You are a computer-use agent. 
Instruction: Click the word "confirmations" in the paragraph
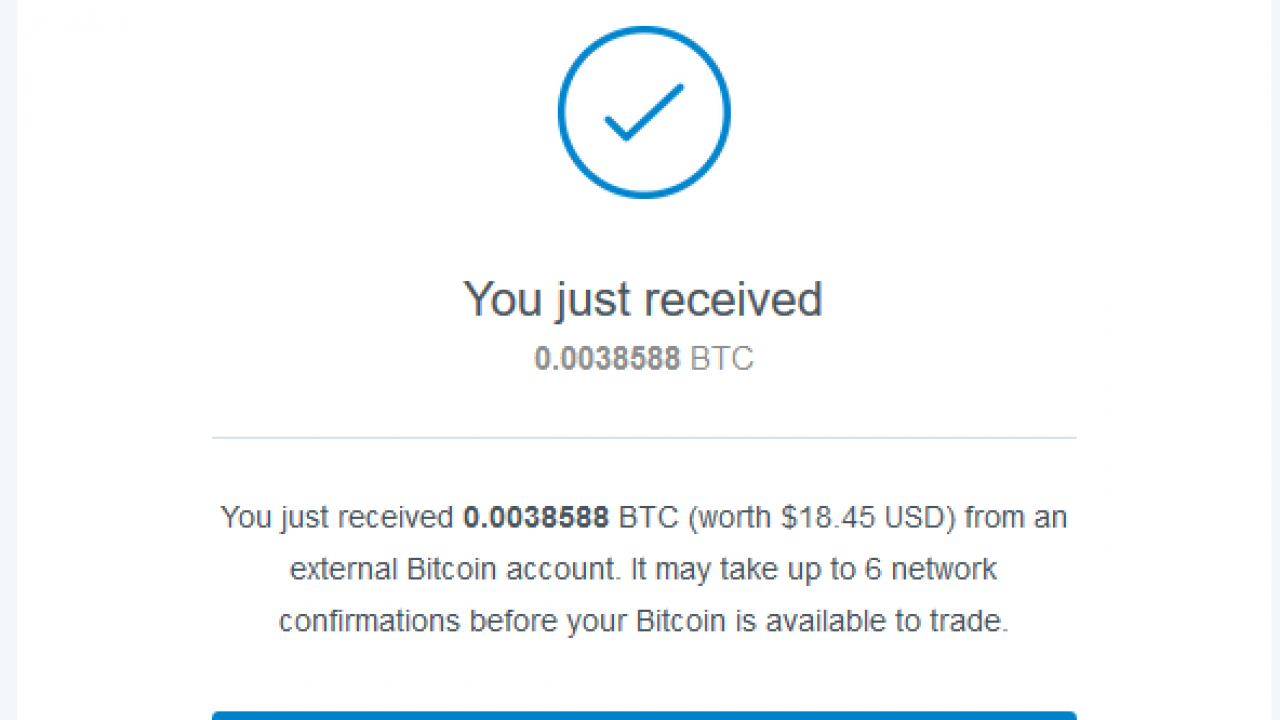(x=369, y=621)
